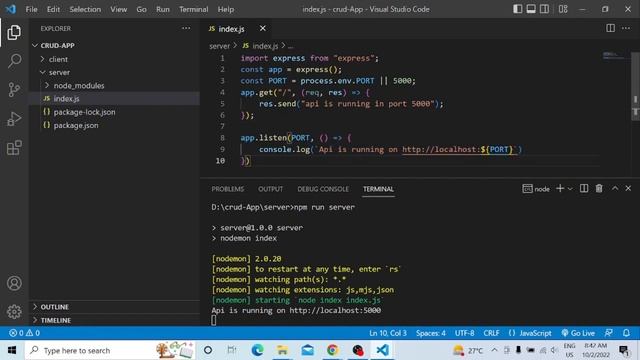Viewport: 640px width, 360px height.
Task: Open the Accounts menu icon
Action: click(14, 283)
